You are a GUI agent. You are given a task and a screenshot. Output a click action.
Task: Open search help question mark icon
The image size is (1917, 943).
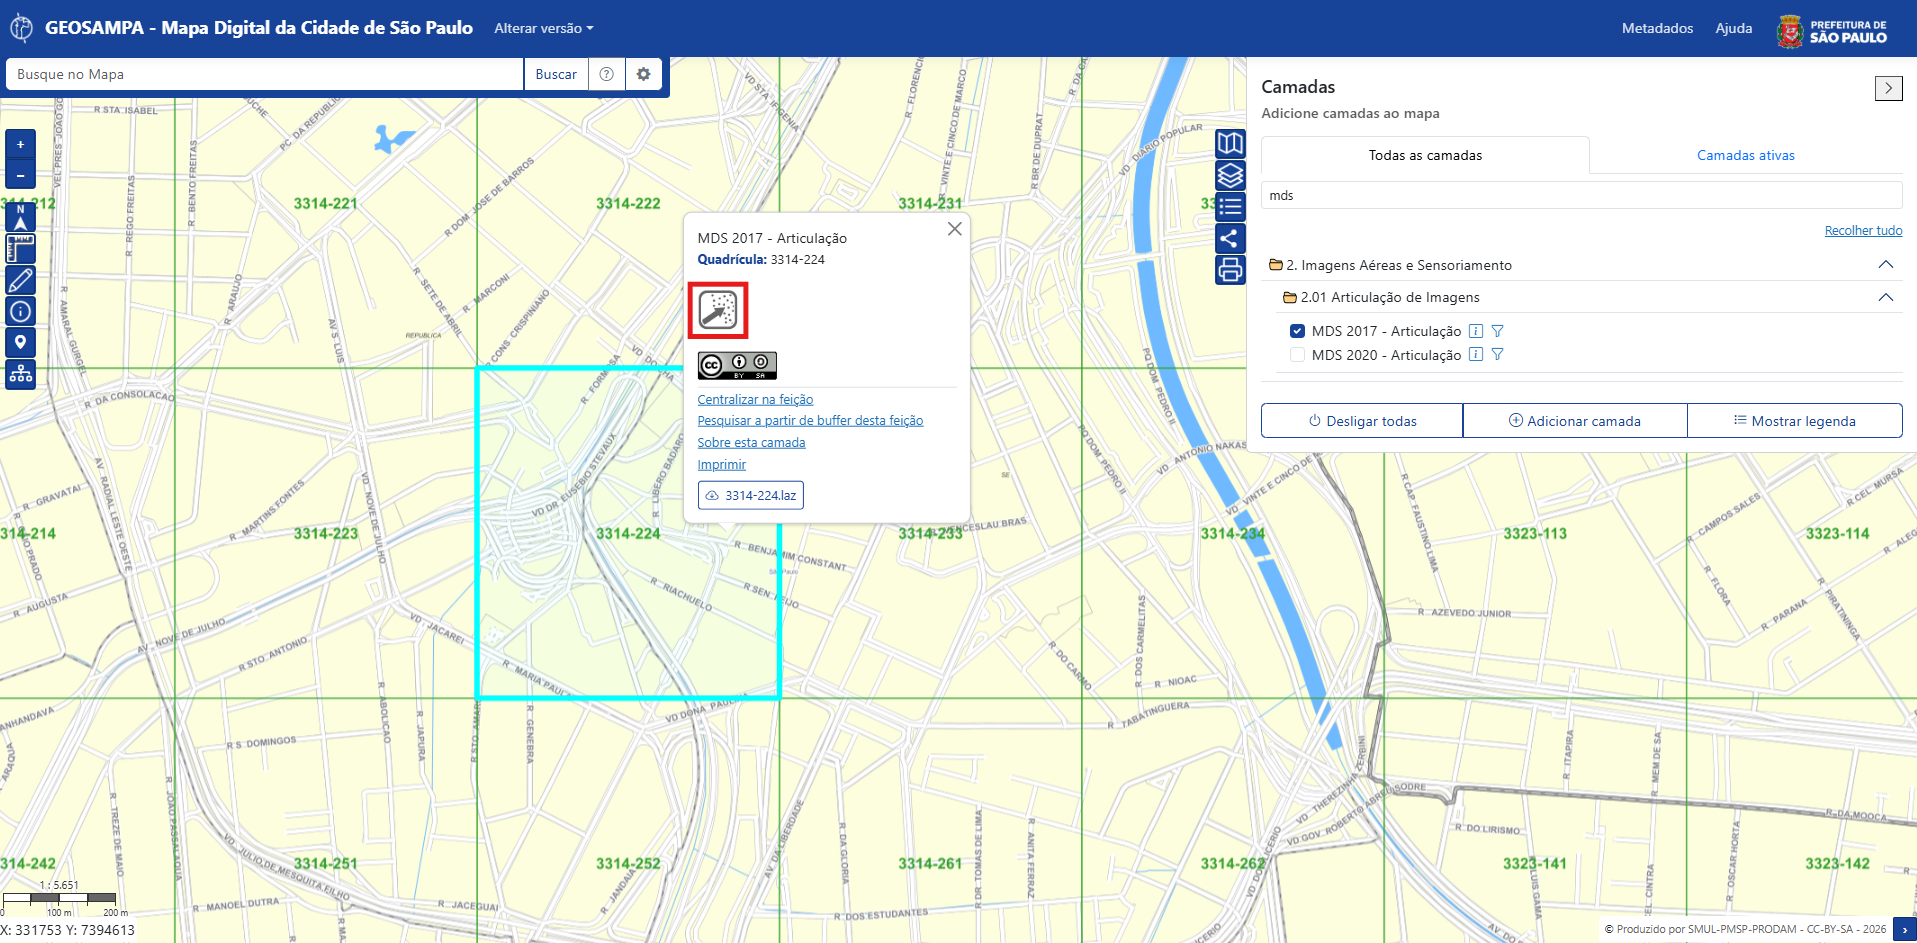pyautogui.click(x=606, y=74)
